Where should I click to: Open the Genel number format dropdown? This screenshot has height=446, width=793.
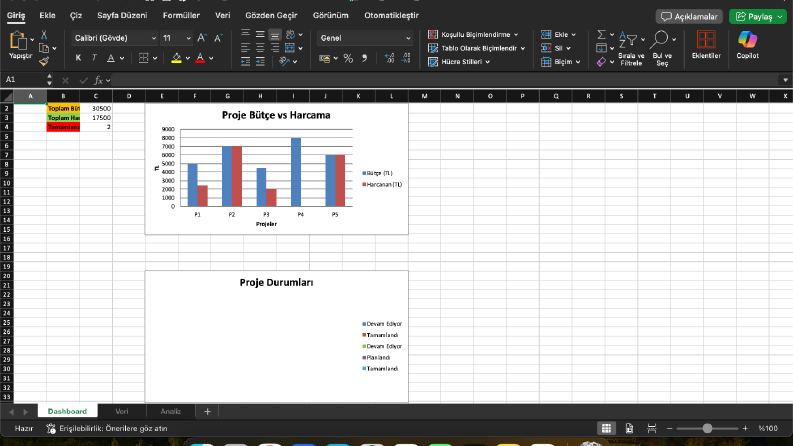(x=408, y=38)
